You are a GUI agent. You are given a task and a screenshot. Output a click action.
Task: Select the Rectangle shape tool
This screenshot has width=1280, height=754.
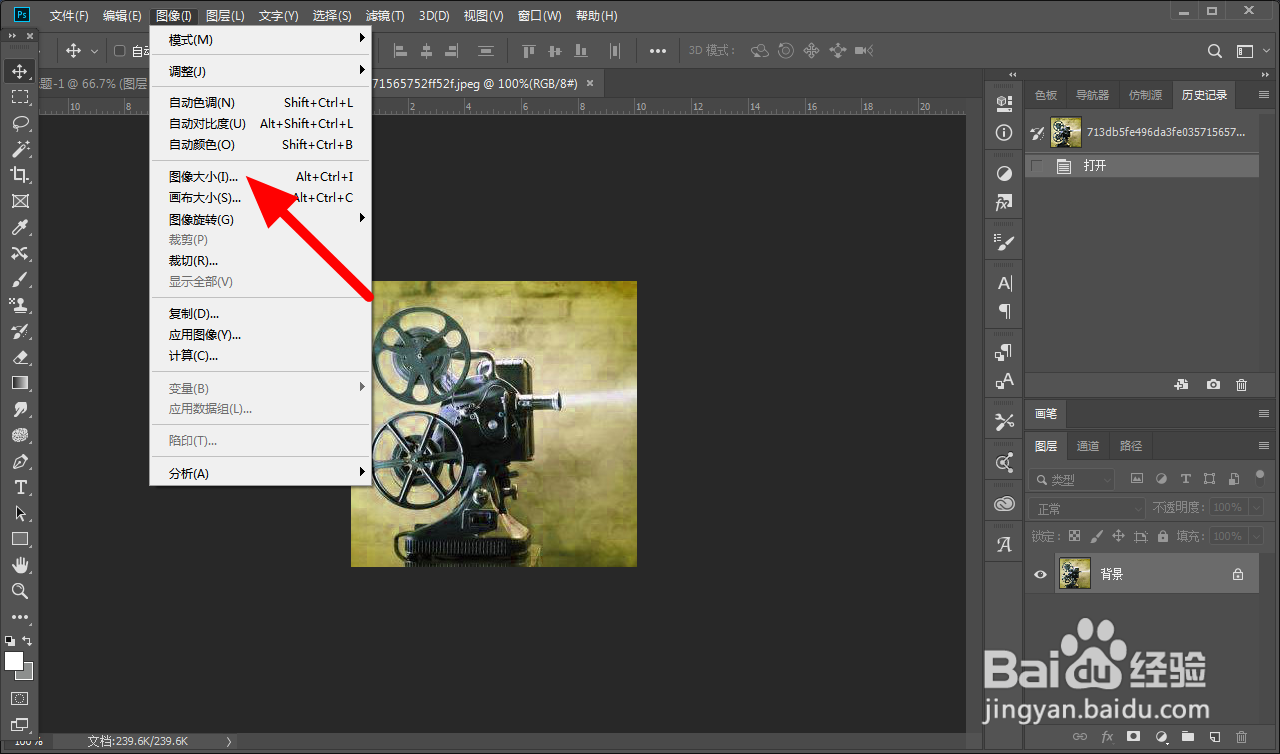coord(20,539)
